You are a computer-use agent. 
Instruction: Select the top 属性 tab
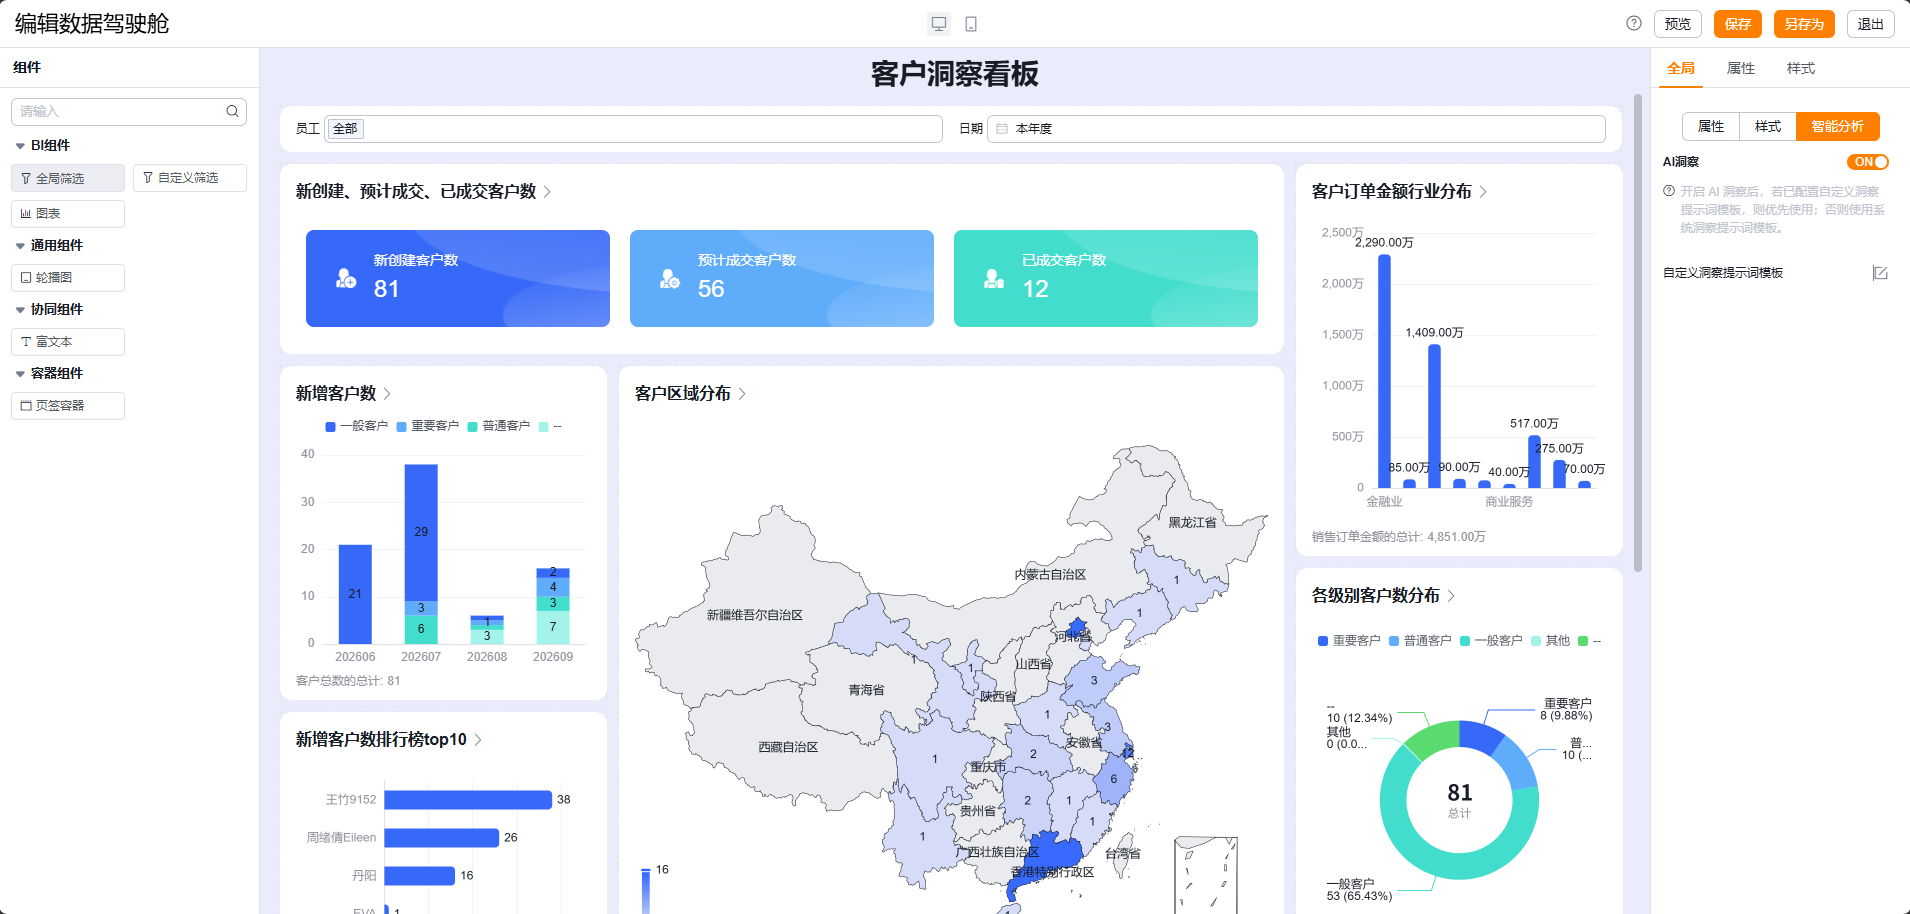(1741, 68)
